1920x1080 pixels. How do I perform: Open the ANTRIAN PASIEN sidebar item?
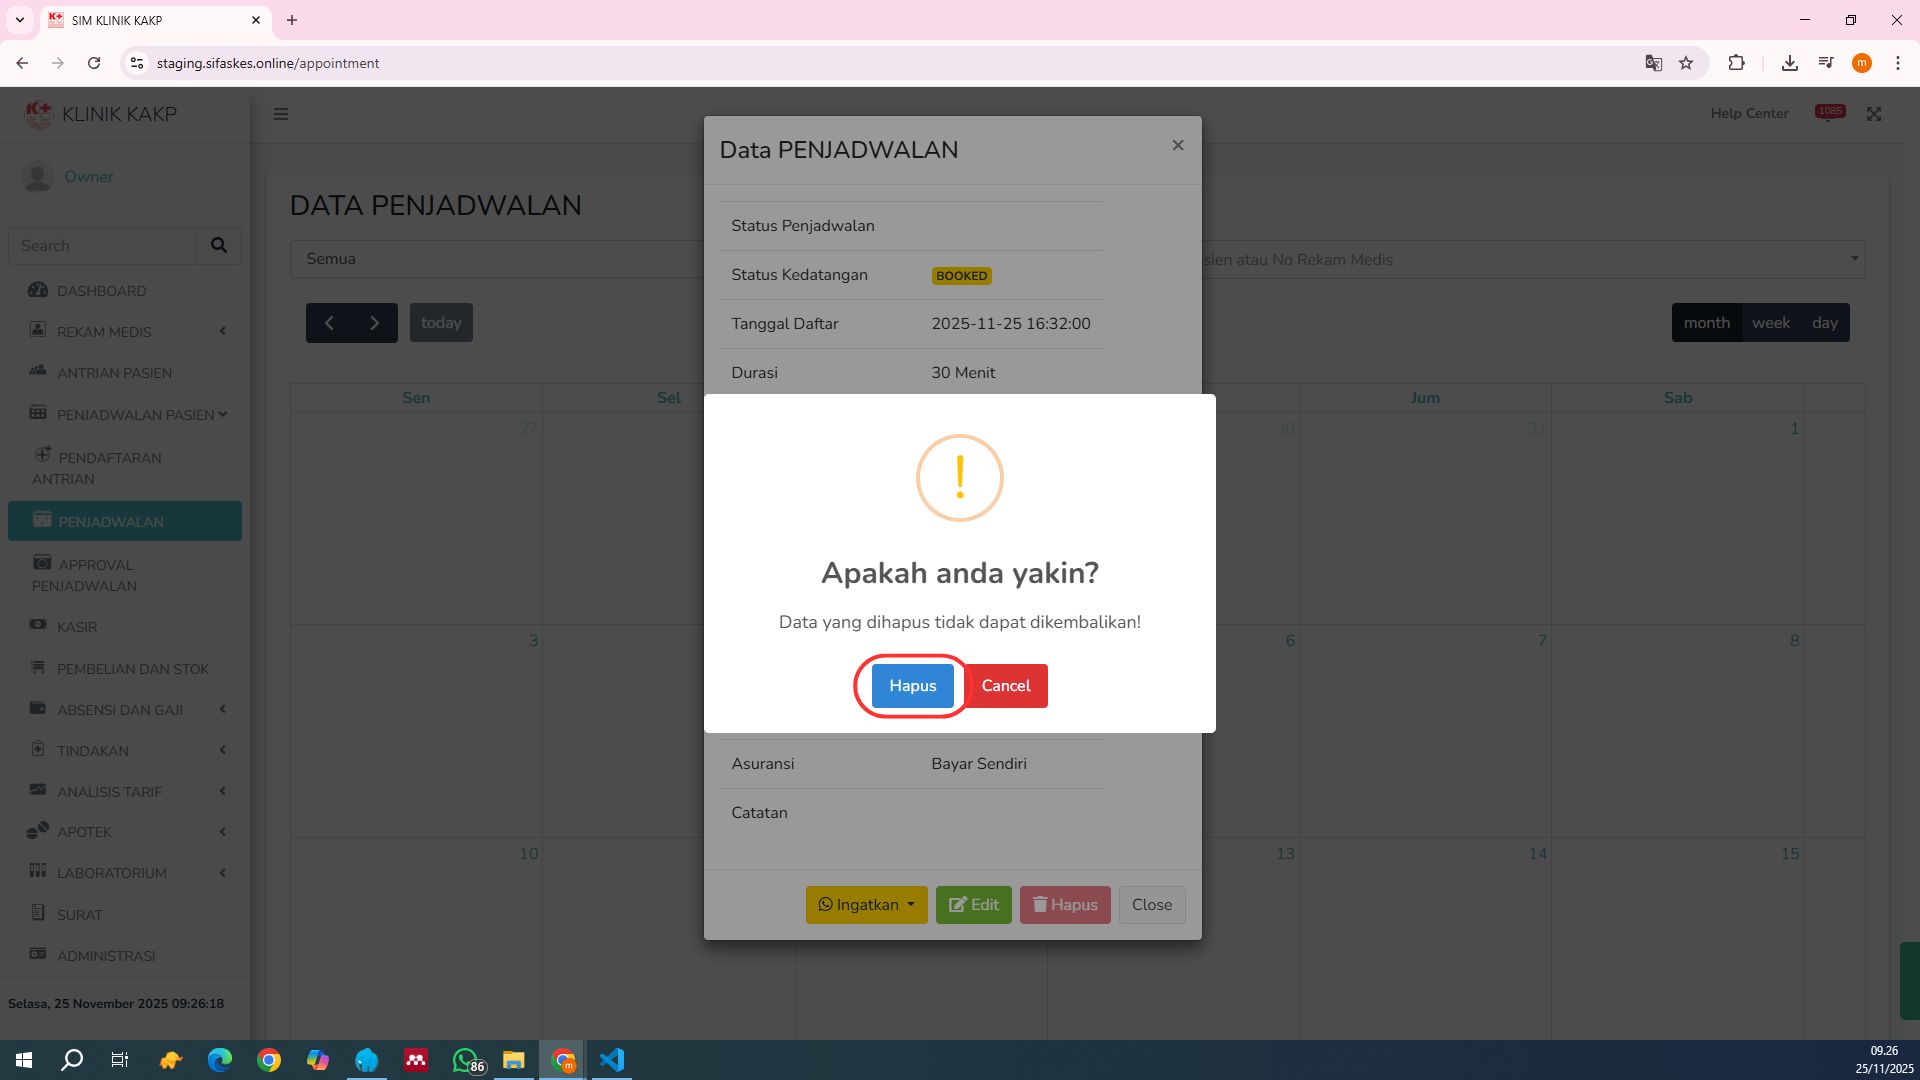pyautogui.click(x=114, y=373)
